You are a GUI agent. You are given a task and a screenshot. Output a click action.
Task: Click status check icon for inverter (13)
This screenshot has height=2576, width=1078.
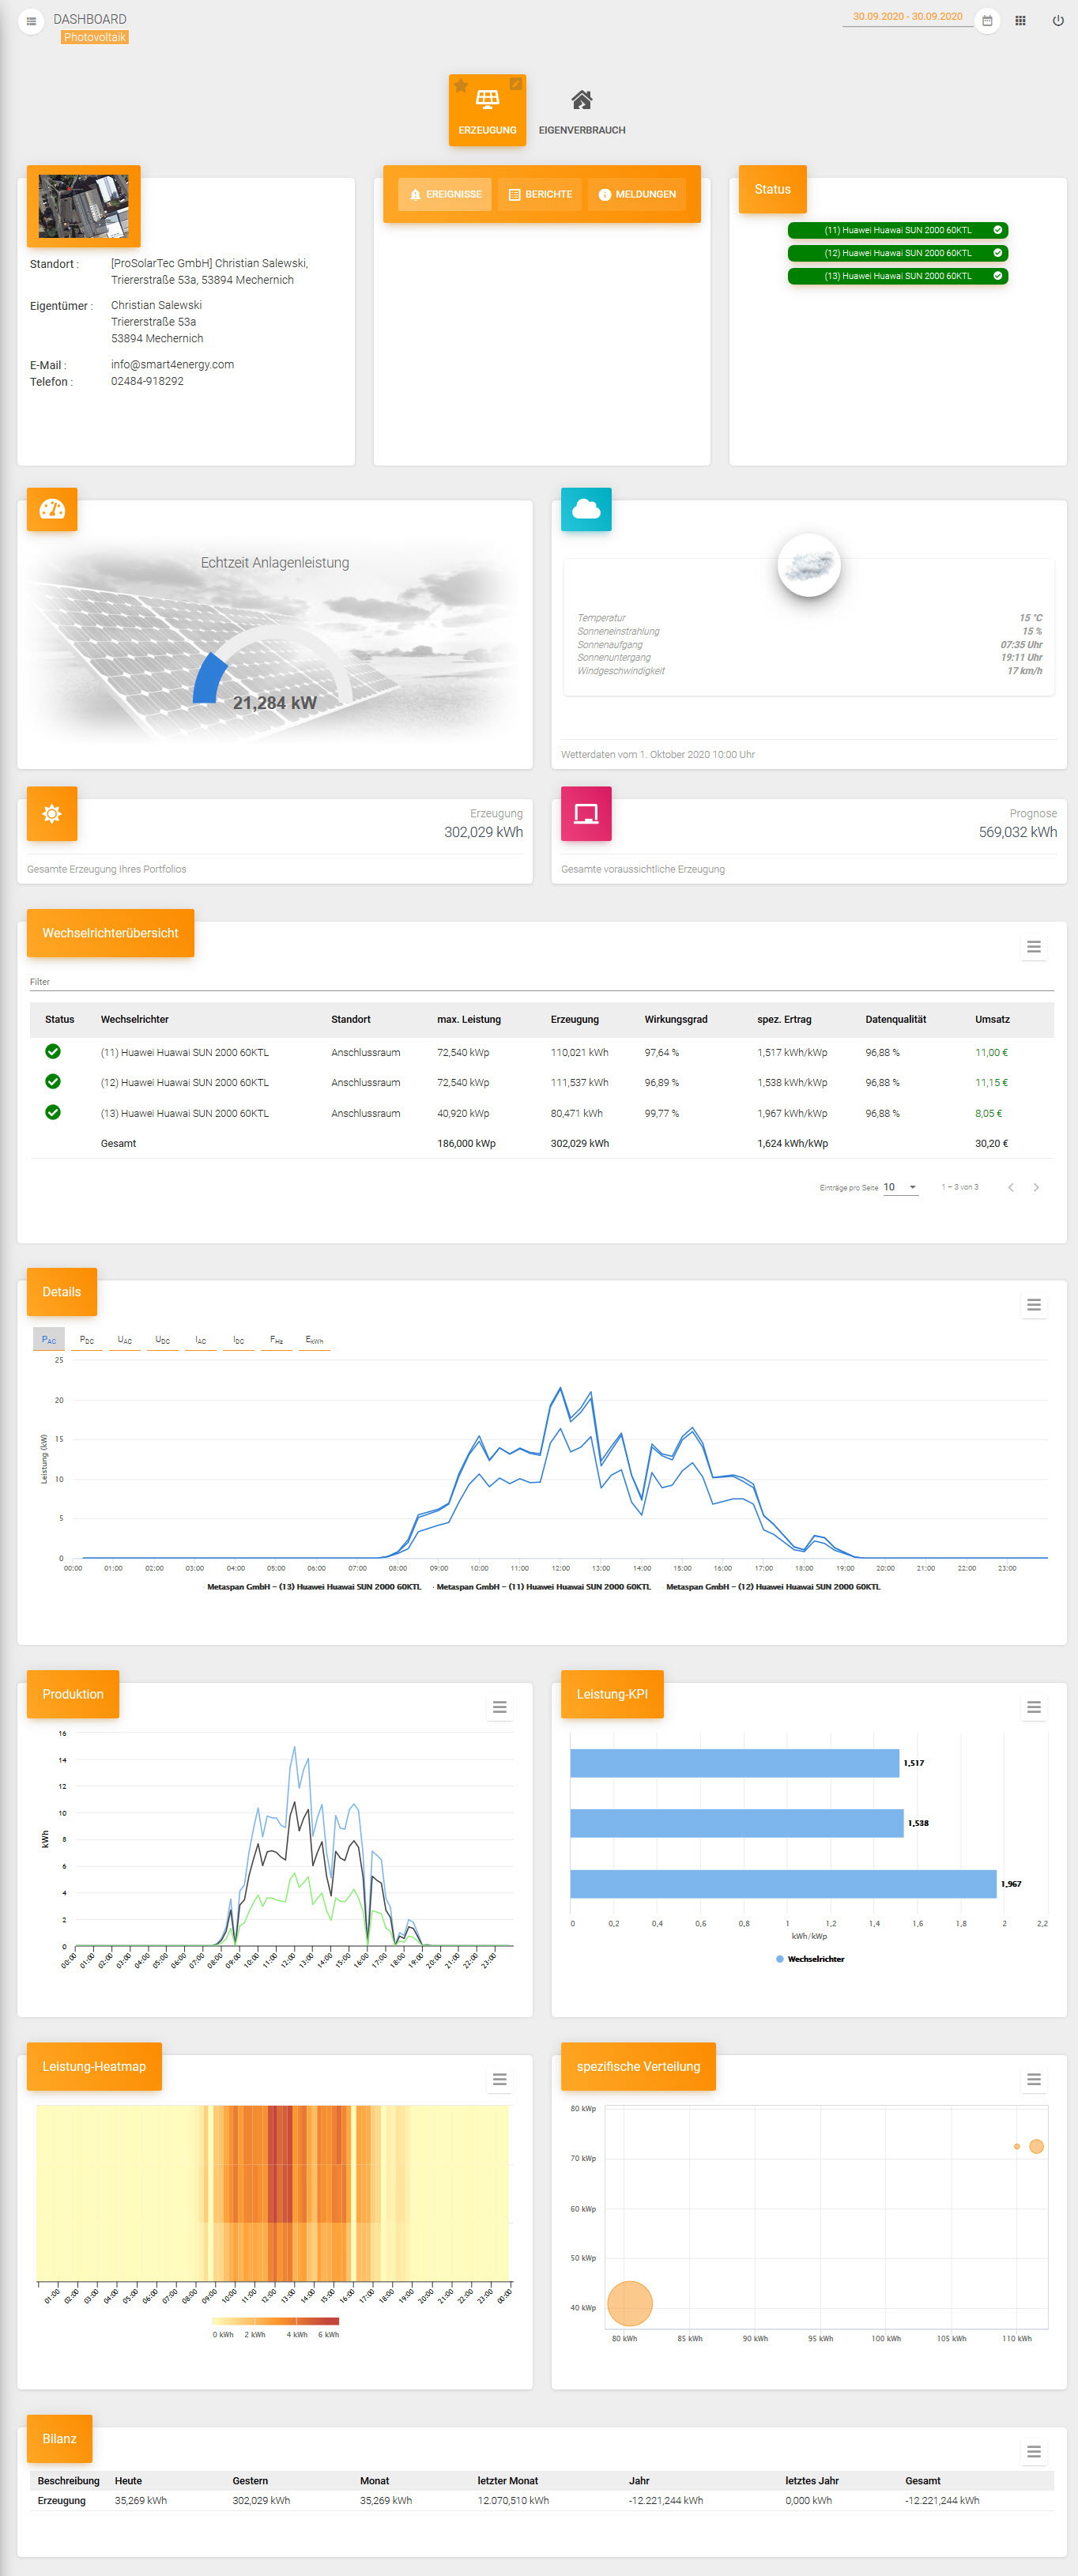pos(53,1112)
